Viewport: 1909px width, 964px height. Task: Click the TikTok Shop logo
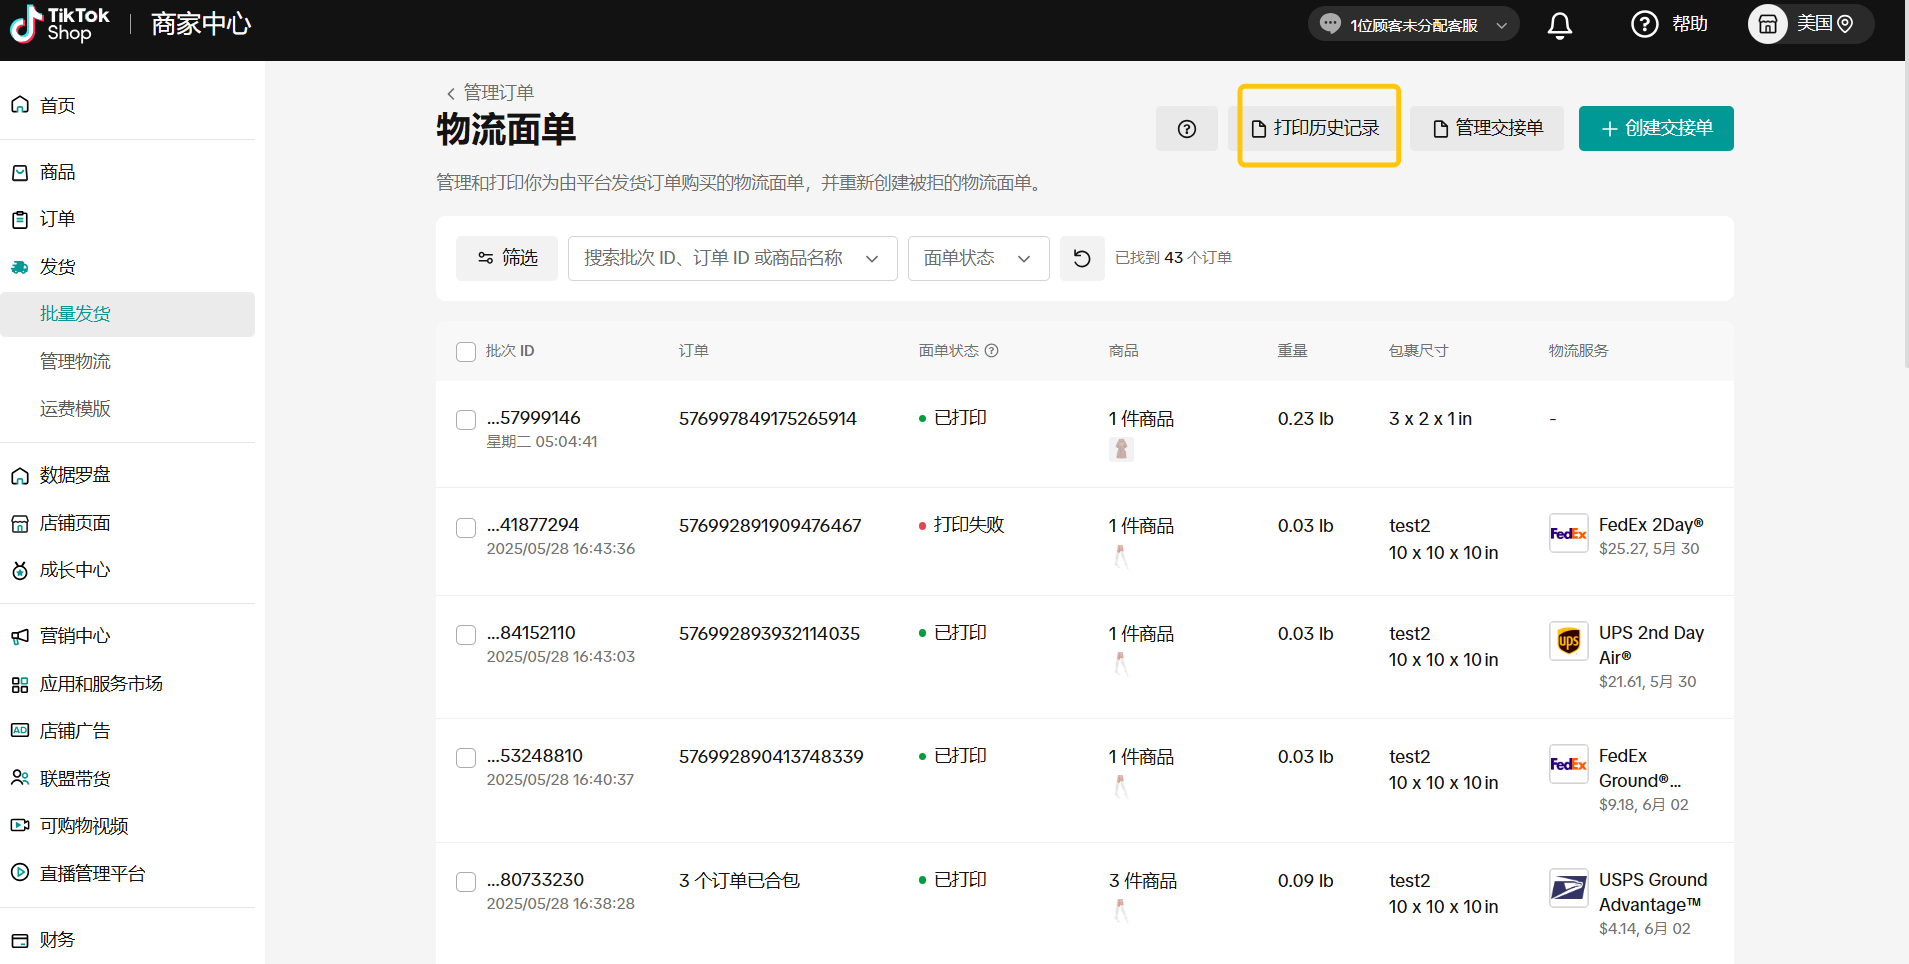[x=60, y=24]
